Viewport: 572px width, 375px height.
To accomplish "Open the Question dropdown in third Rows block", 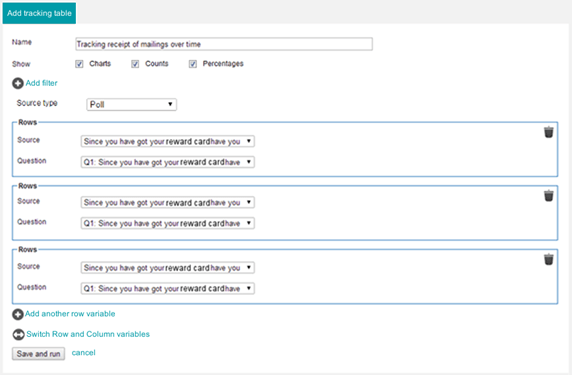I will coord(168,289).
